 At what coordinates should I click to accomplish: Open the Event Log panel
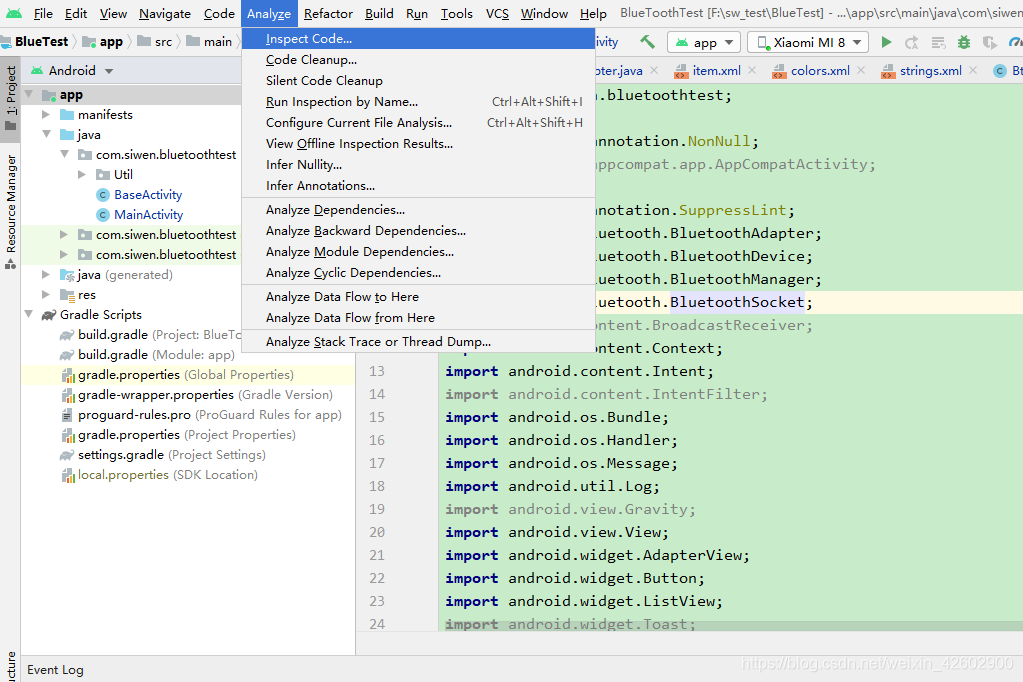coord(55,670)
